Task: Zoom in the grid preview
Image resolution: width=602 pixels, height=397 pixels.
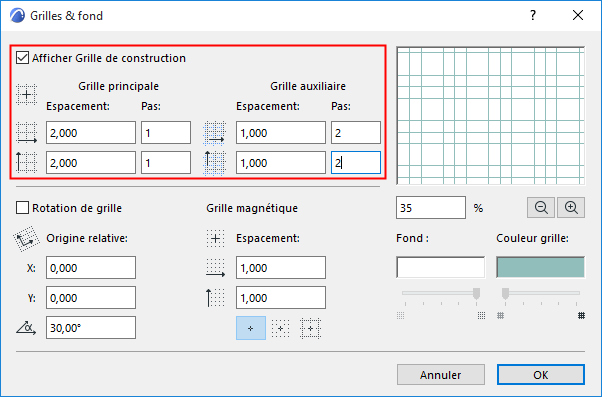Action: pyautogui.click(x=571, y=208)
